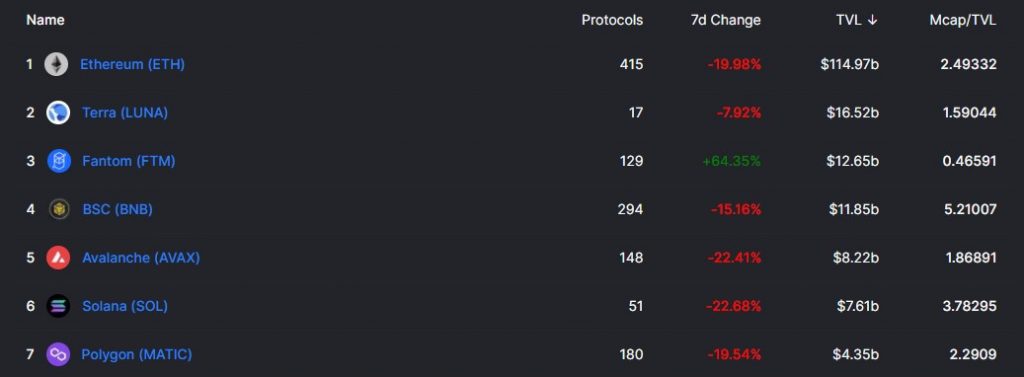1024x377 pixels.
Task: Click the Avalanche logo icon
Action: 58,257
